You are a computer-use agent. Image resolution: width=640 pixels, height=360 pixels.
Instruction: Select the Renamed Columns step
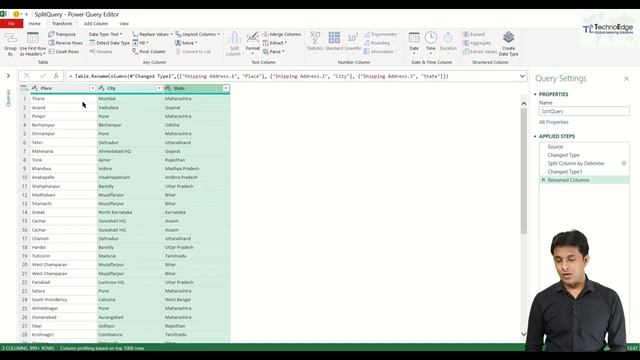[584, 180]
